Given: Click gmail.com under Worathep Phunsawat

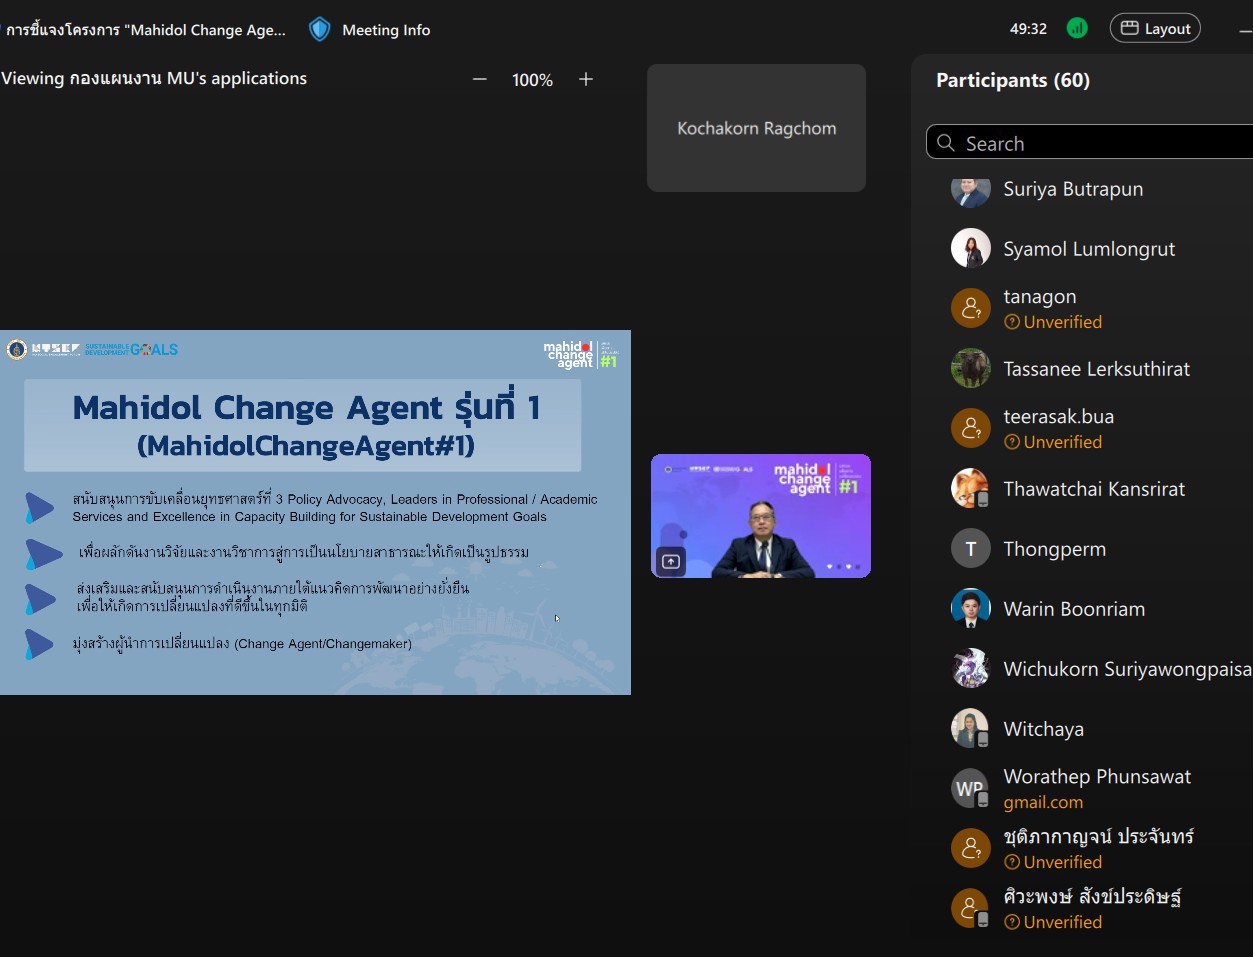Looking at the screenshot, I should 1043,802.
